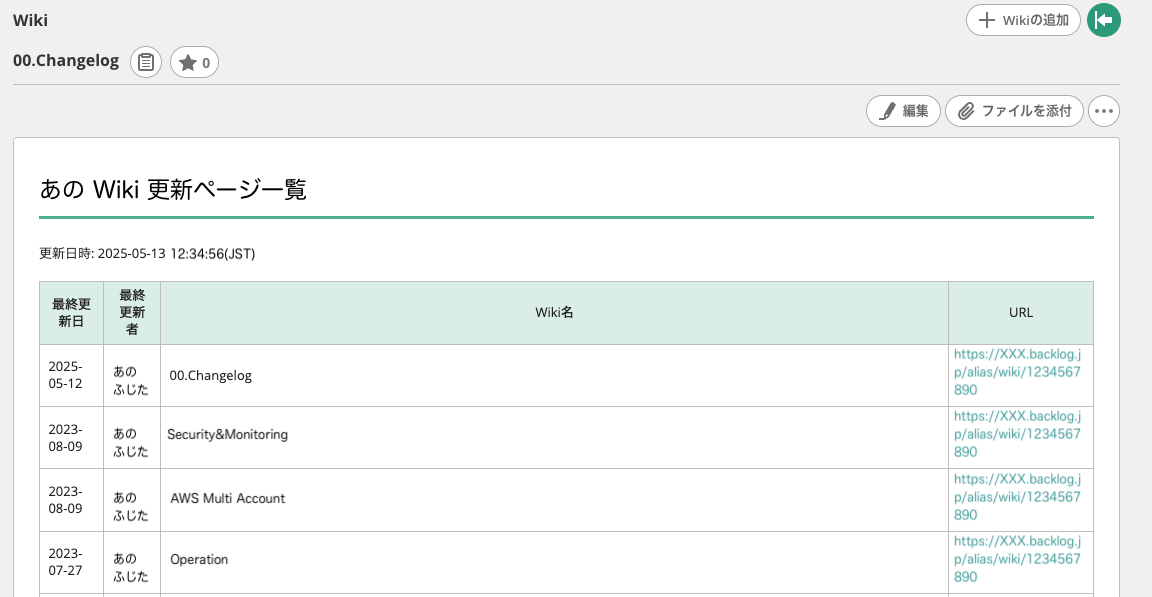This screenshot has width=1152, height=597.
Task: Open the 編集 edit button
Action: (903, 111)
